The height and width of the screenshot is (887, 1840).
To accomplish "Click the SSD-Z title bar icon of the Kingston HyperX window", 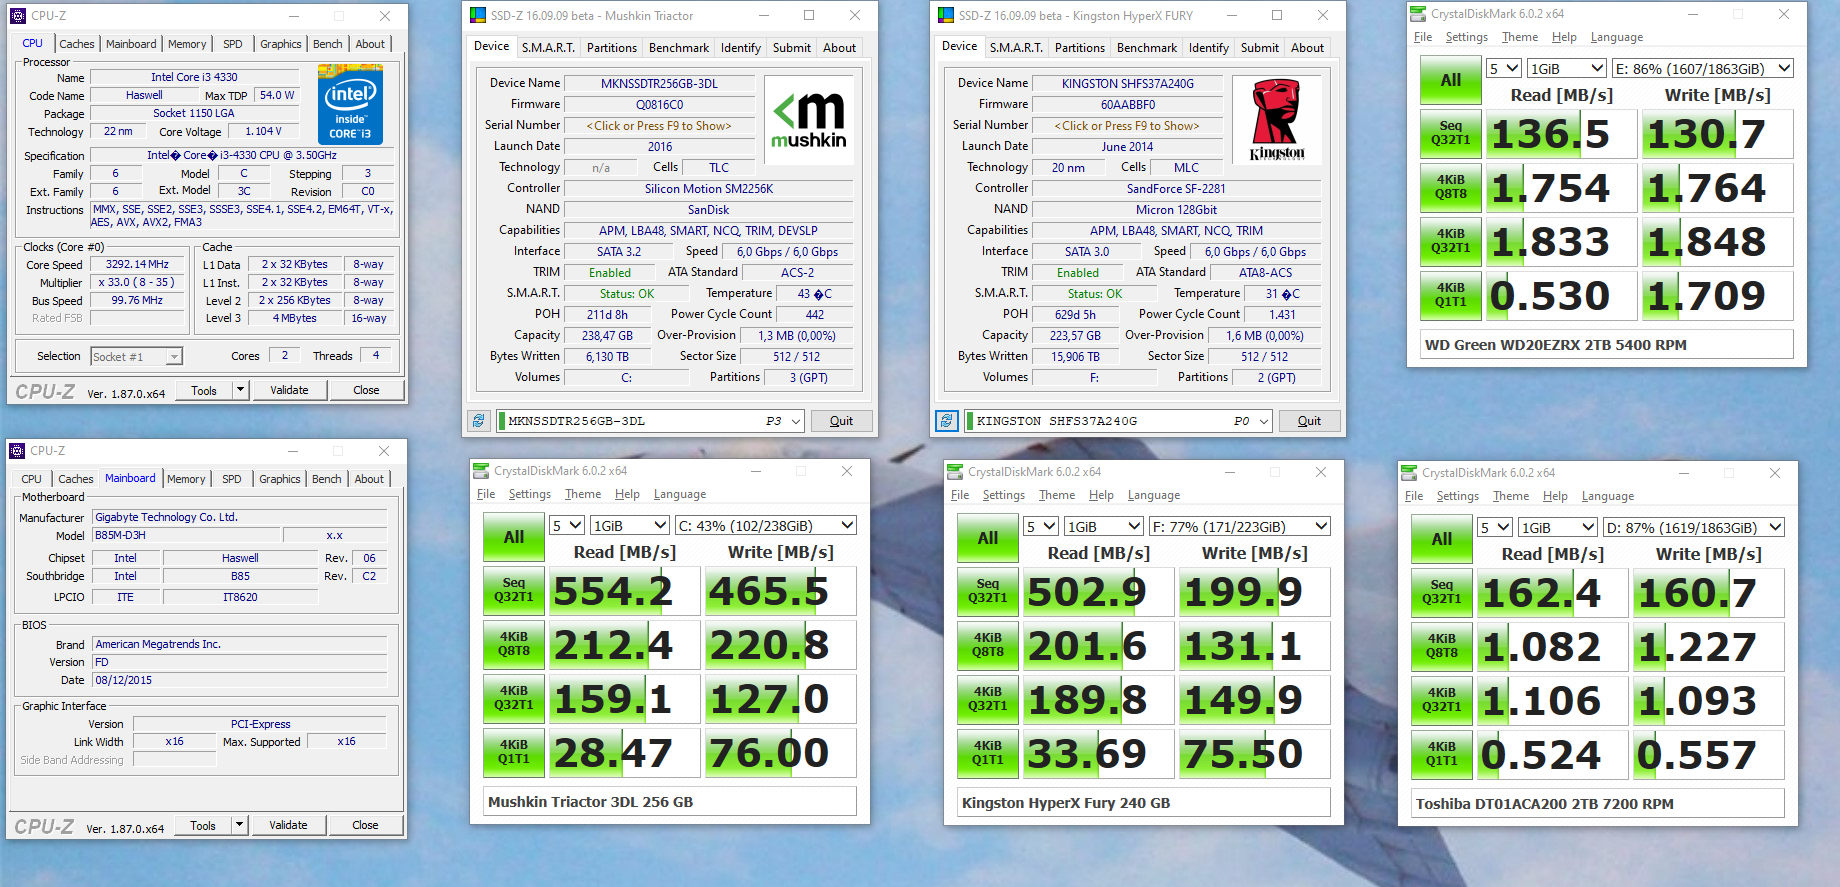I will point(945,15).
